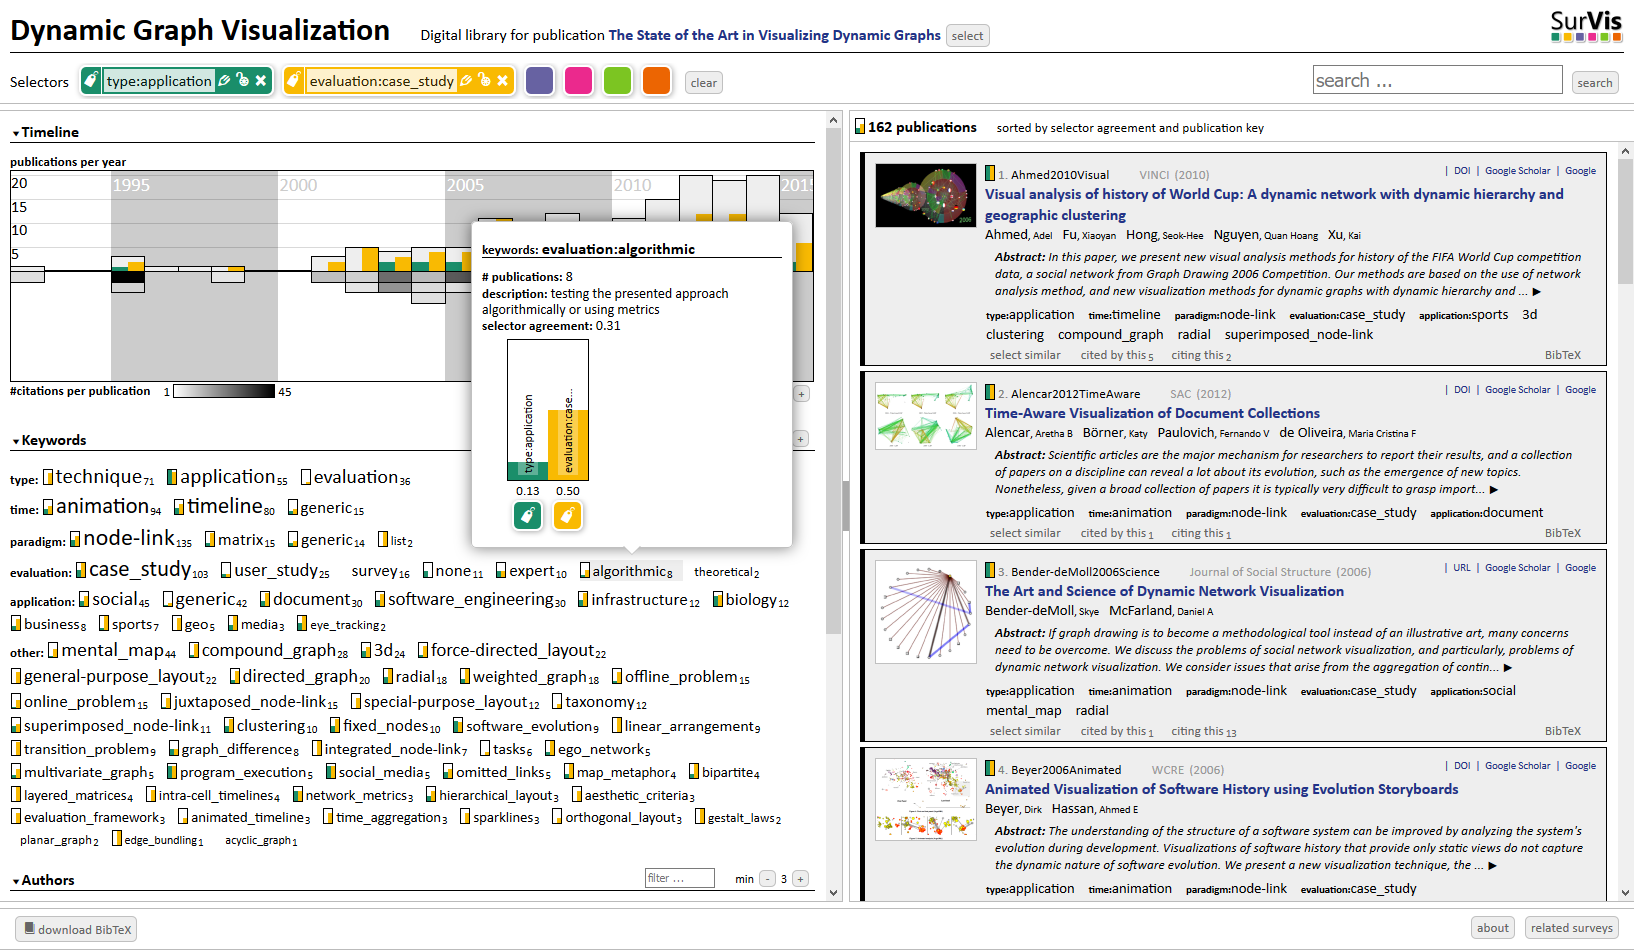Select the mental_map keyword
Image resolution: width=1634 pixels, height=950 pixels.
coord(112,650)
